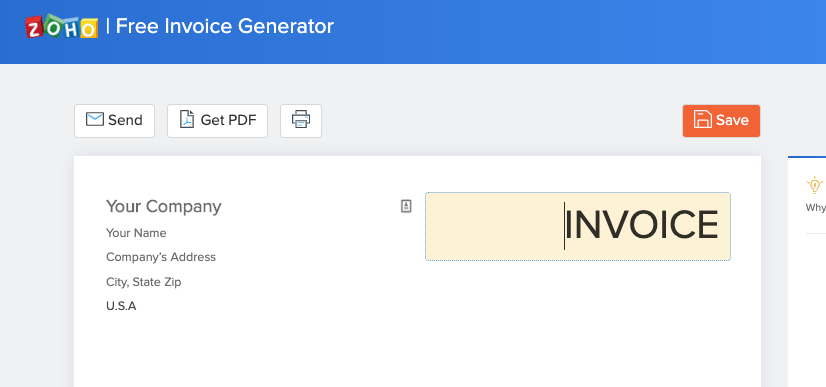The image size is (826, 387).
Task: Click the floppy disk icon on Save
Action: point(703,120)
